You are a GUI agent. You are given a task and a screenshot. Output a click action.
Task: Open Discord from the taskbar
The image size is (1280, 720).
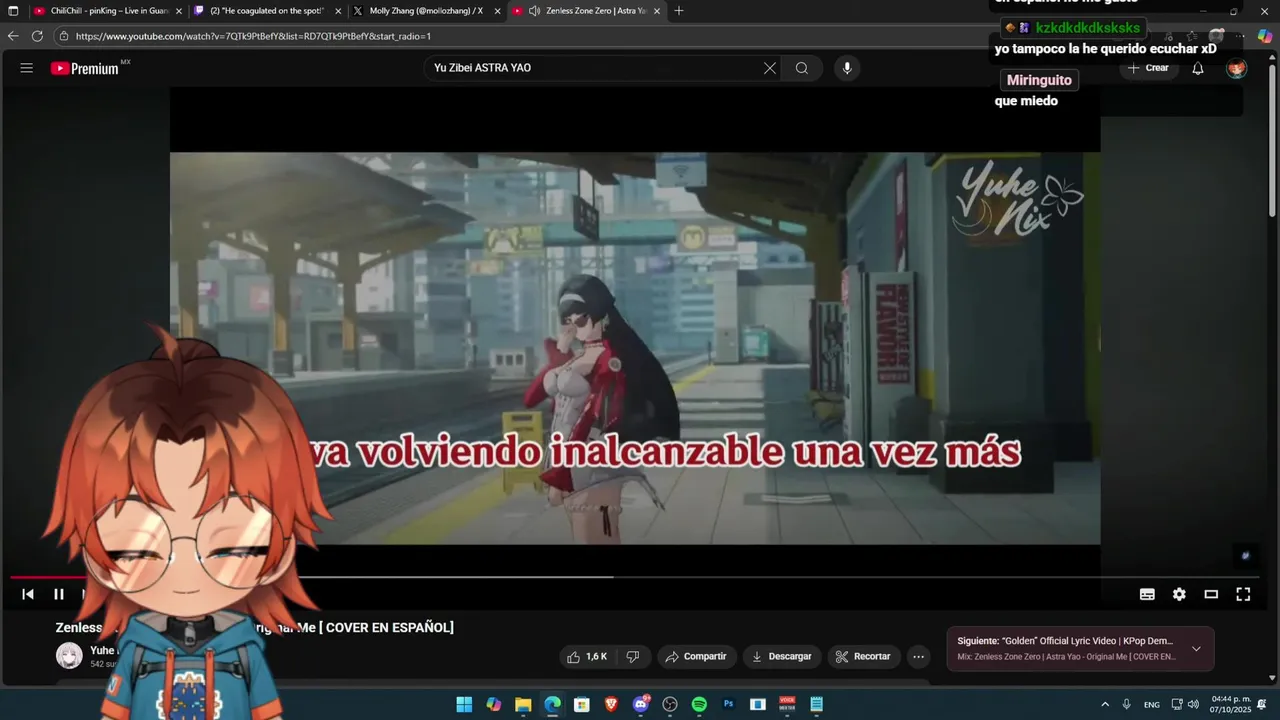641,704
